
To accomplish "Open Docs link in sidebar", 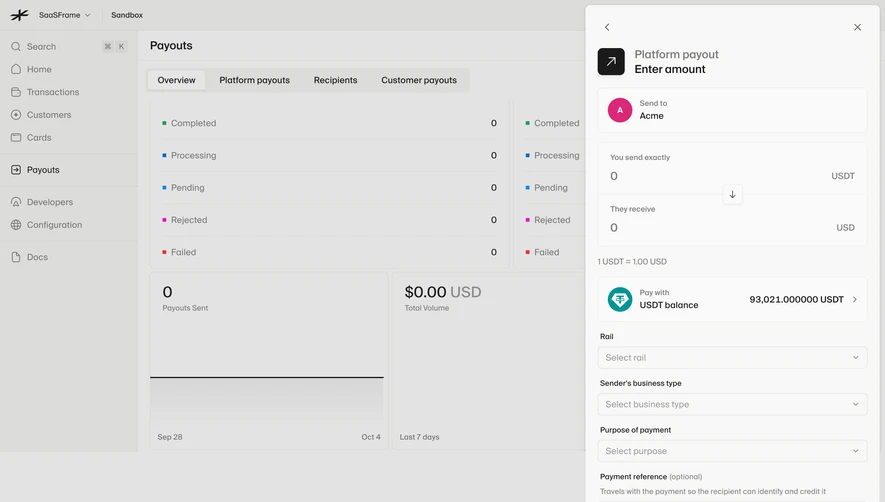I will coord(37,257).
